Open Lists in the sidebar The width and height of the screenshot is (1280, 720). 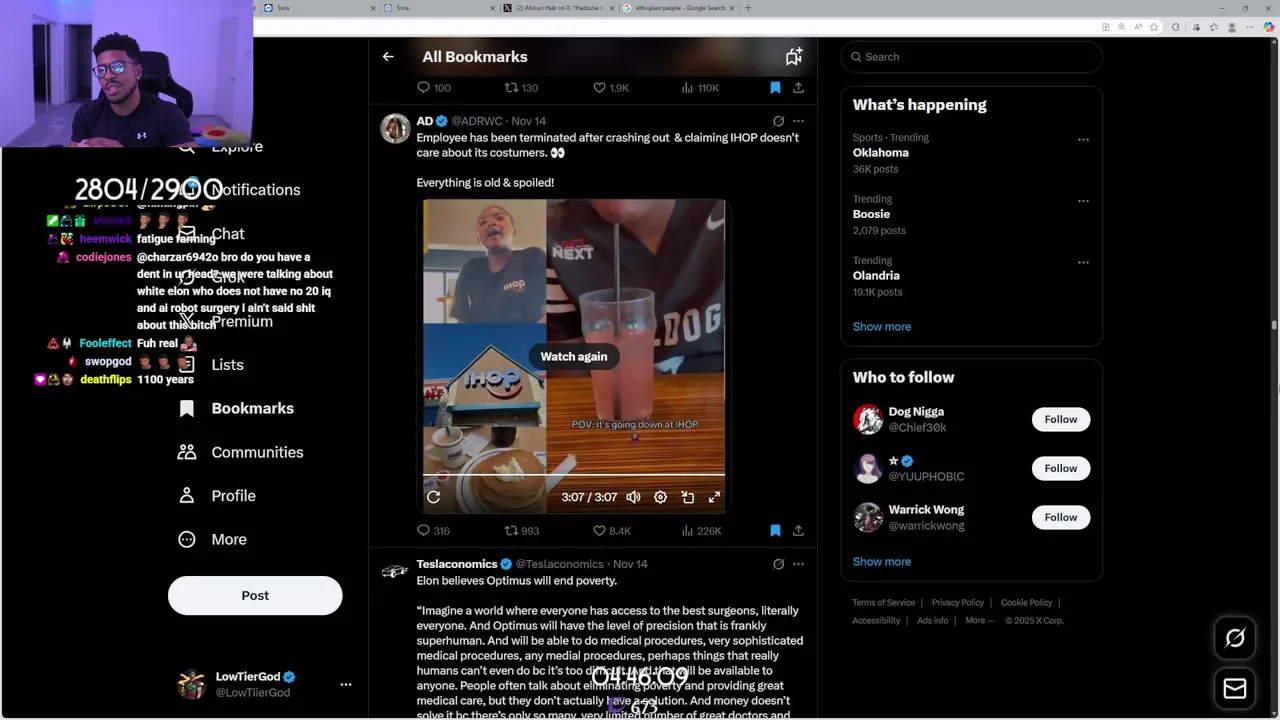pyautogui.click(x=211, y=365)
